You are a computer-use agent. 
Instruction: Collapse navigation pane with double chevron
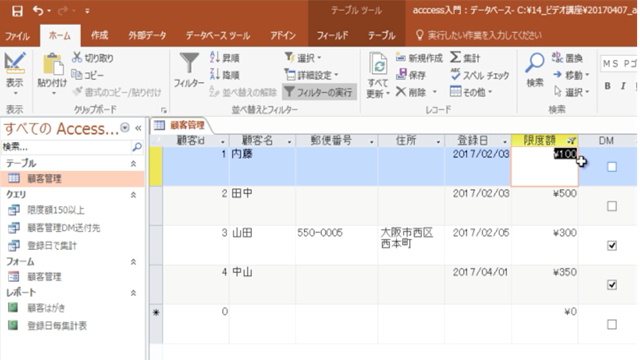pyautogui.click(x=138, y=128)
